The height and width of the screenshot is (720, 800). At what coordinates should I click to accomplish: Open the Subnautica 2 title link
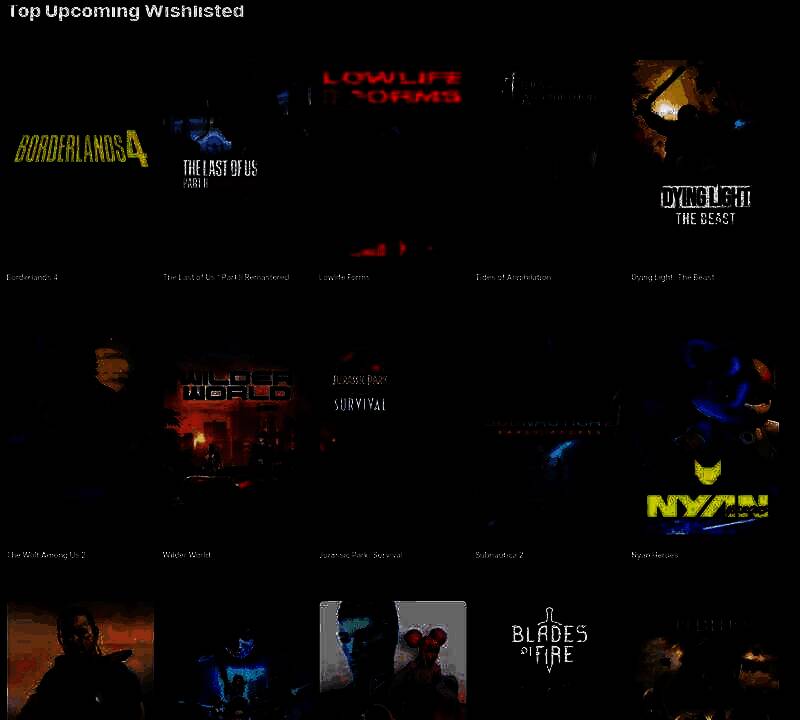point(500,555)
